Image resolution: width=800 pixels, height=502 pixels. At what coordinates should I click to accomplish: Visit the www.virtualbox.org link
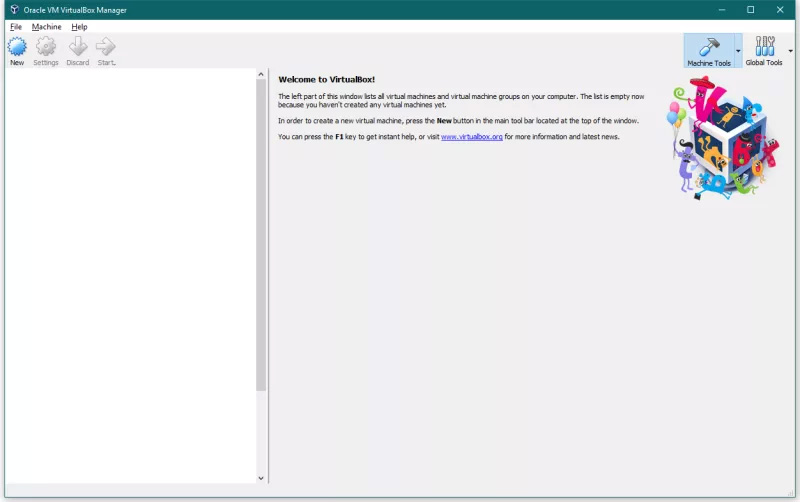471,137
